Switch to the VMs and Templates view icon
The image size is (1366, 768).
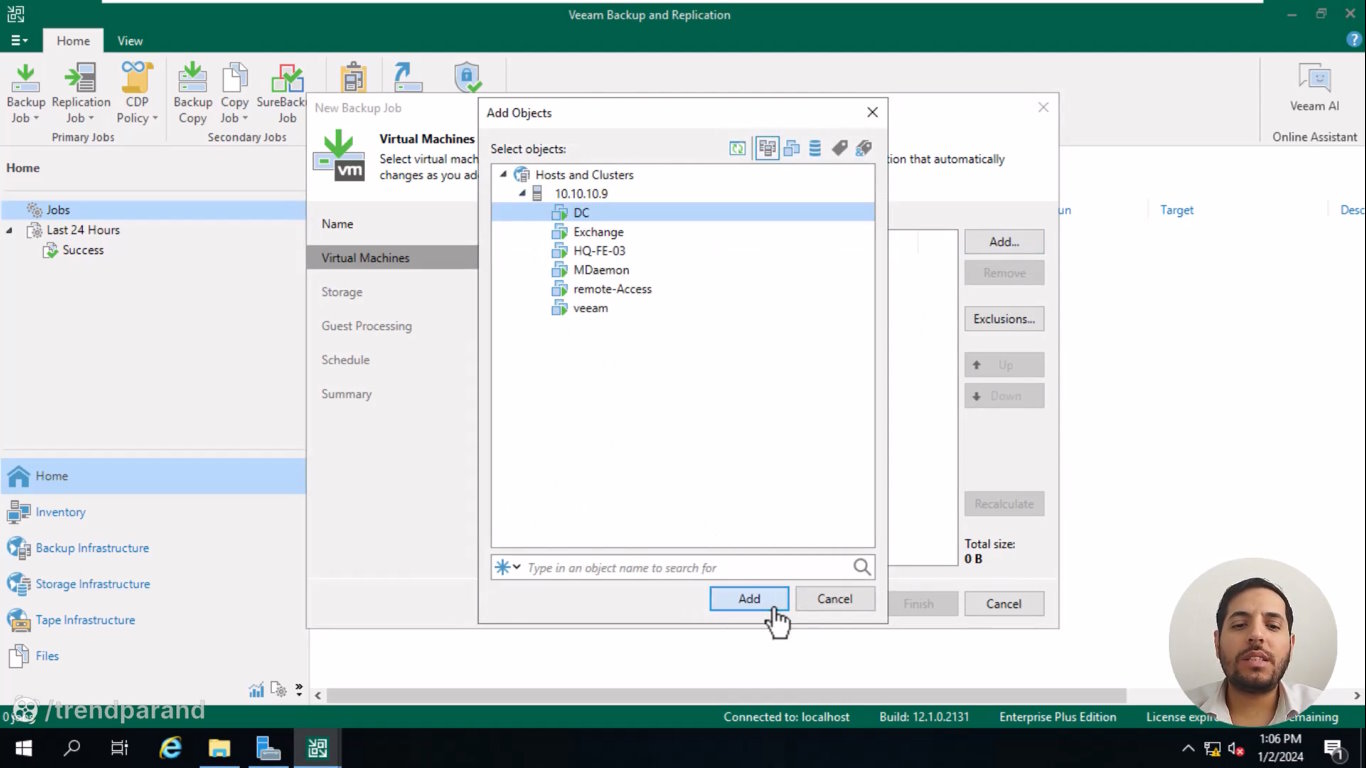(791, 149)
